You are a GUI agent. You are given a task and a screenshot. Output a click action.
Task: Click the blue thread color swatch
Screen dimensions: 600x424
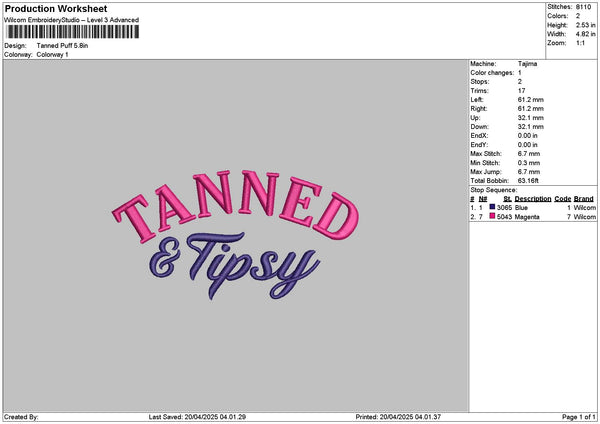(492, 207)
